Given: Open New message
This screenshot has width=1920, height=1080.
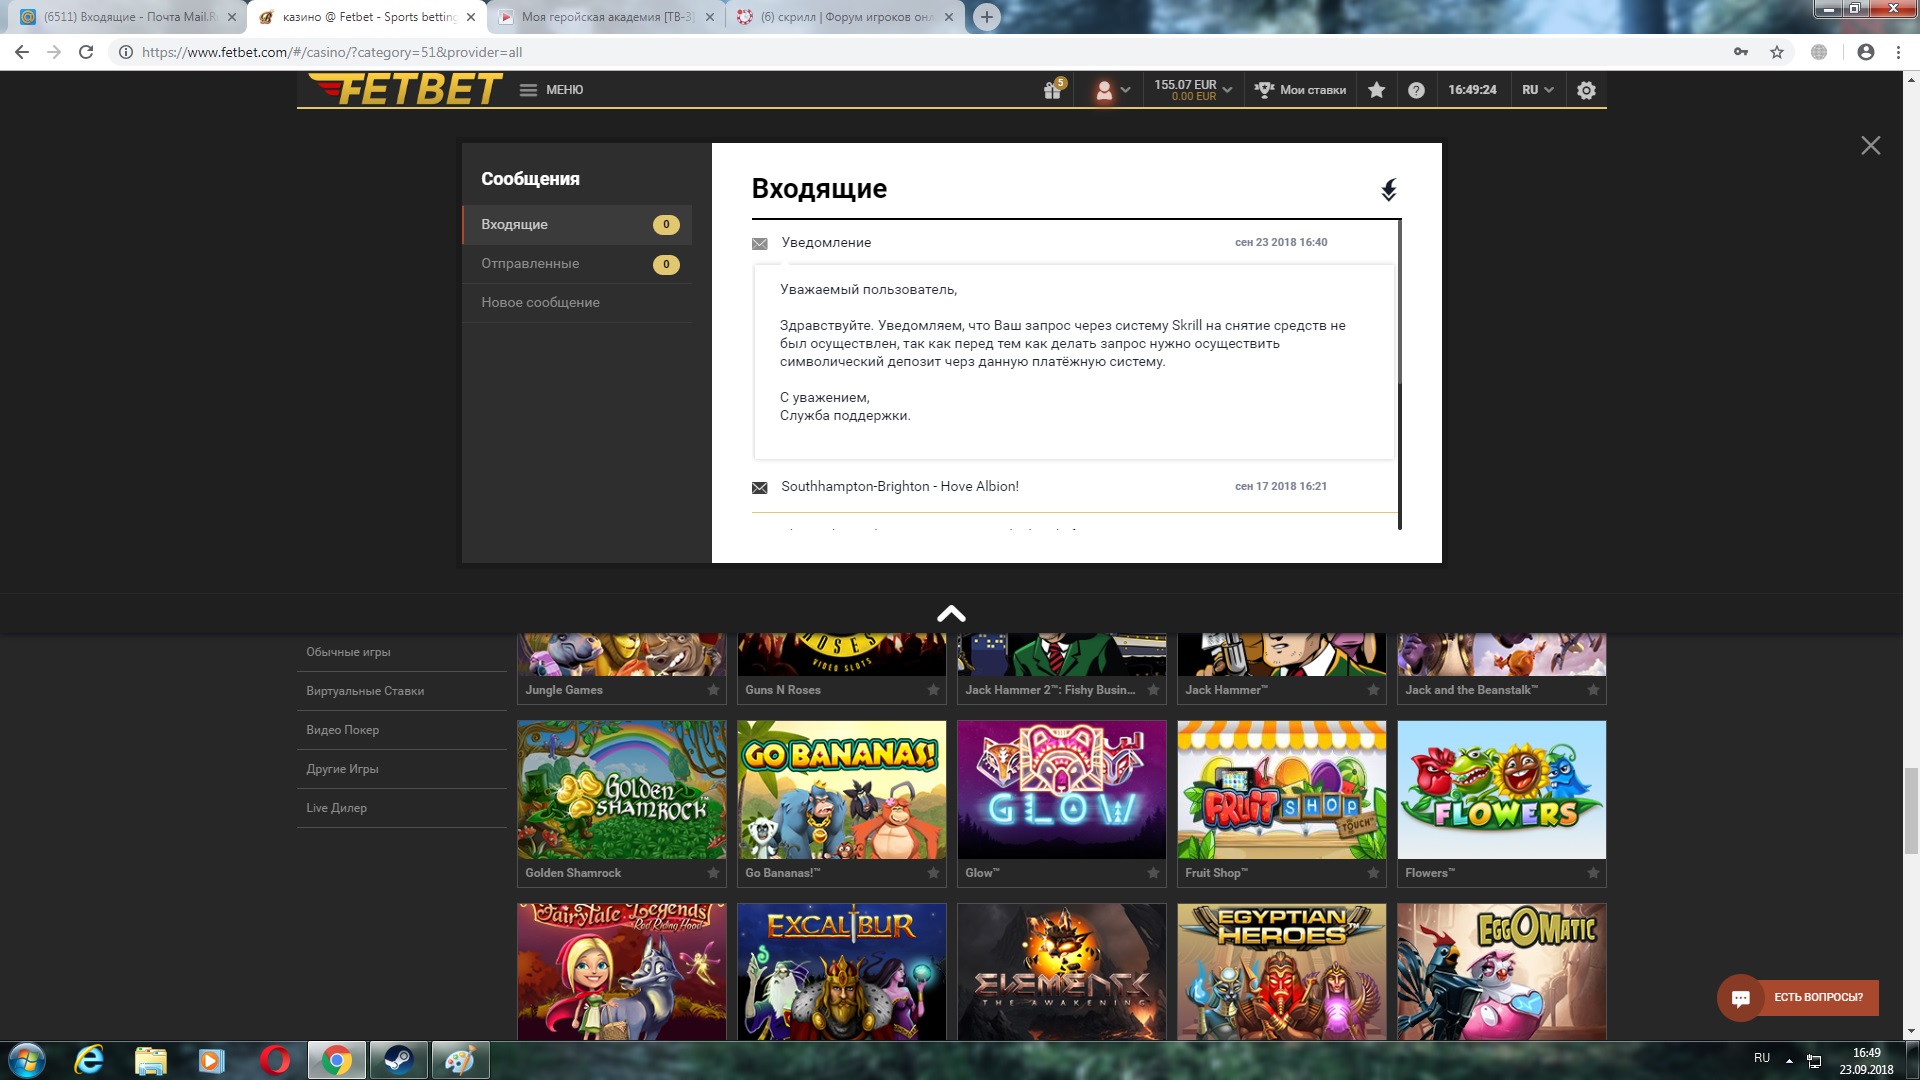Looking at the screenshot, I should (540, 303).
